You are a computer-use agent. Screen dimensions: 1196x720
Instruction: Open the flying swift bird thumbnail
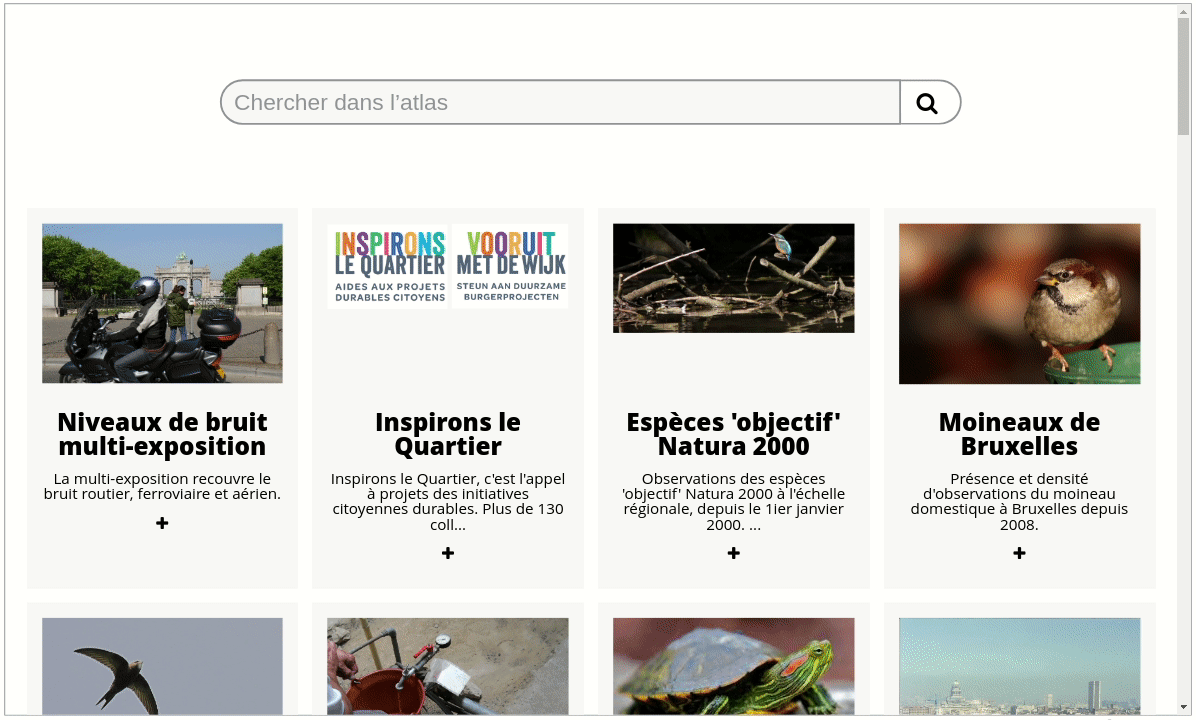[x=162, y=666]
